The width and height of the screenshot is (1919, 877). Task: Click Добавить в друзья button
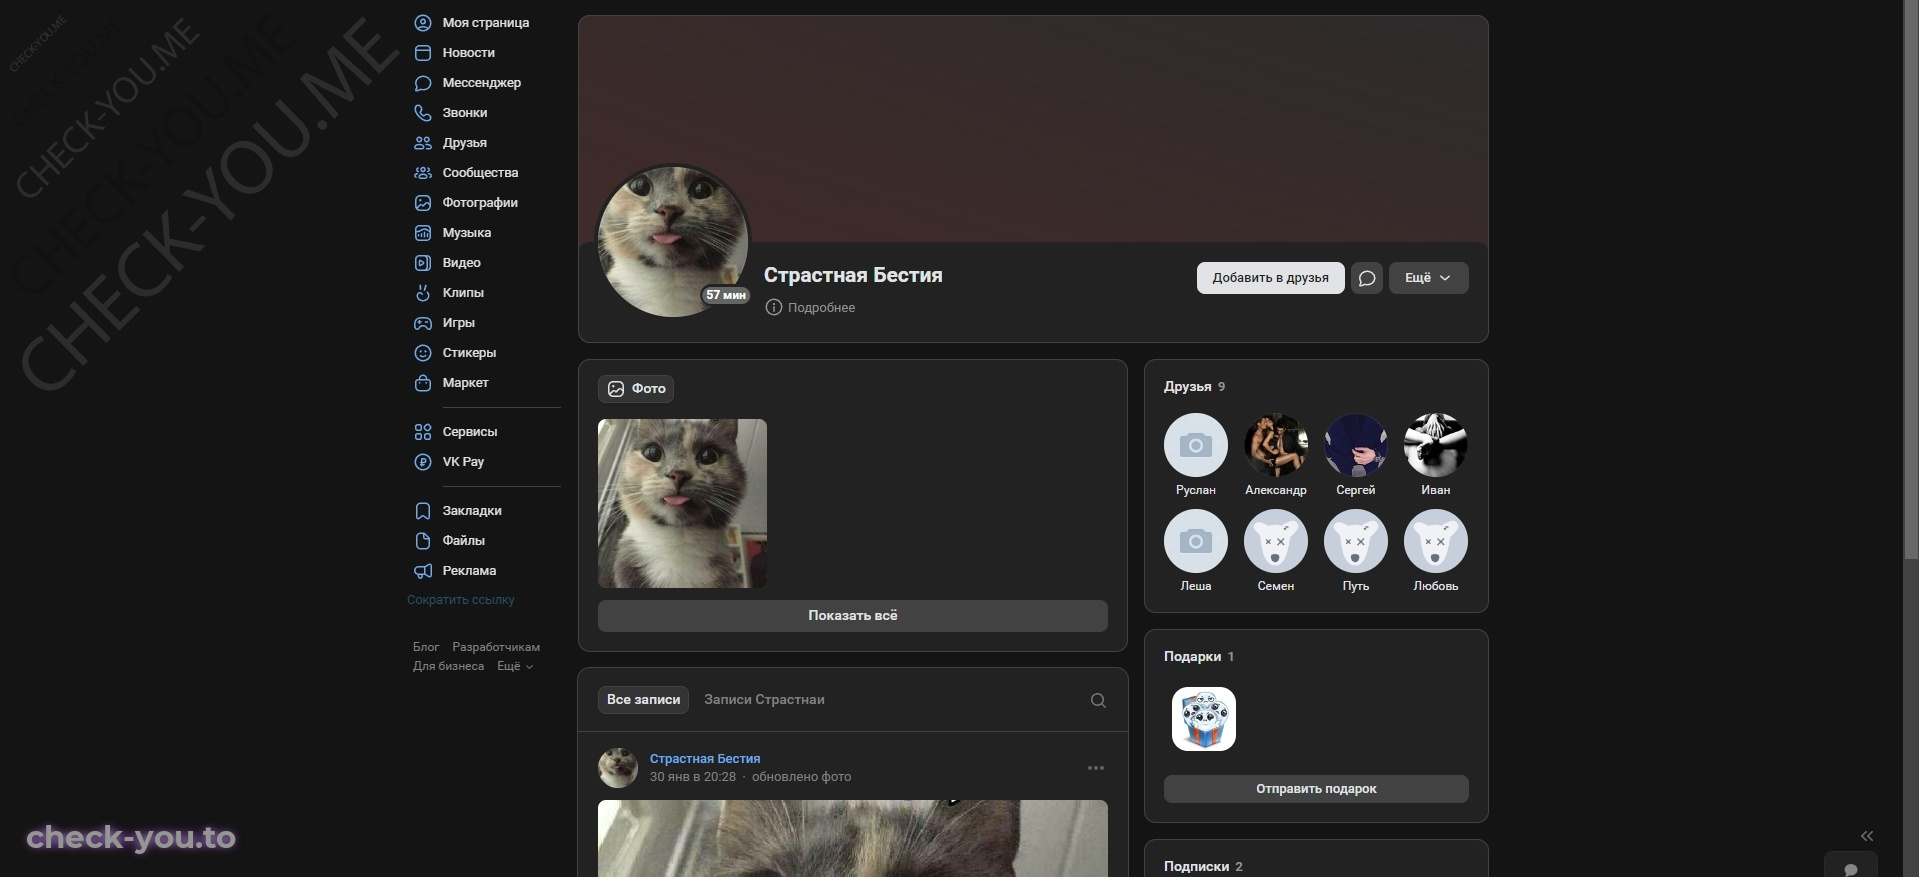tap(1270, 278)
